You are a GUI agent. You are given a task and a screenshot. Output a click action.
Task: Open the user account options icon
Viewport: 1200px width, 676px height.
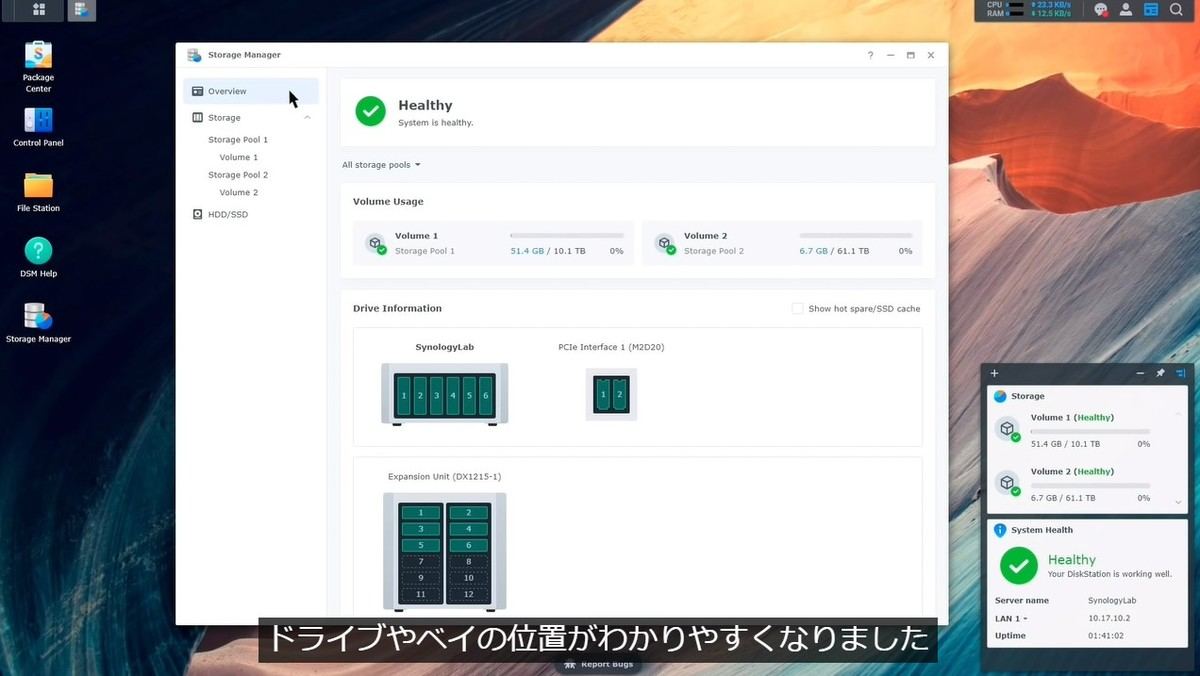(1126, 10)
